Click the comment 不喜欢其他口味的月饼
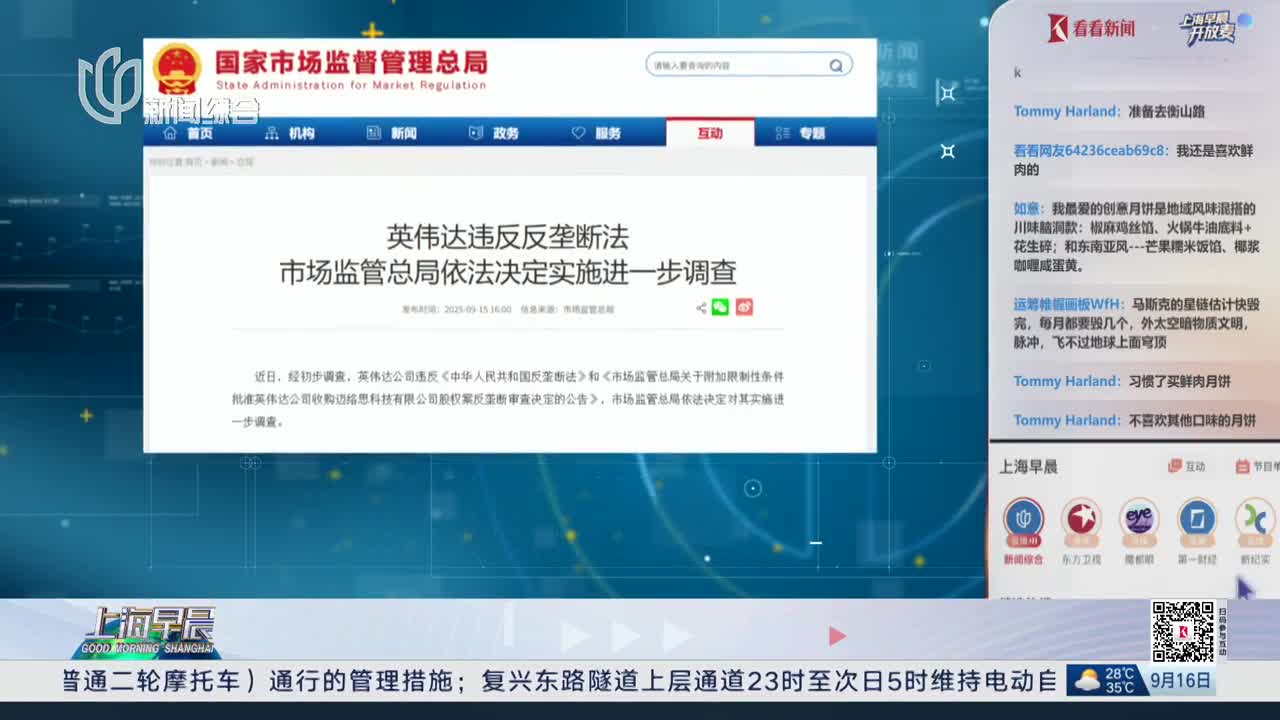 tap(1192, 420)
